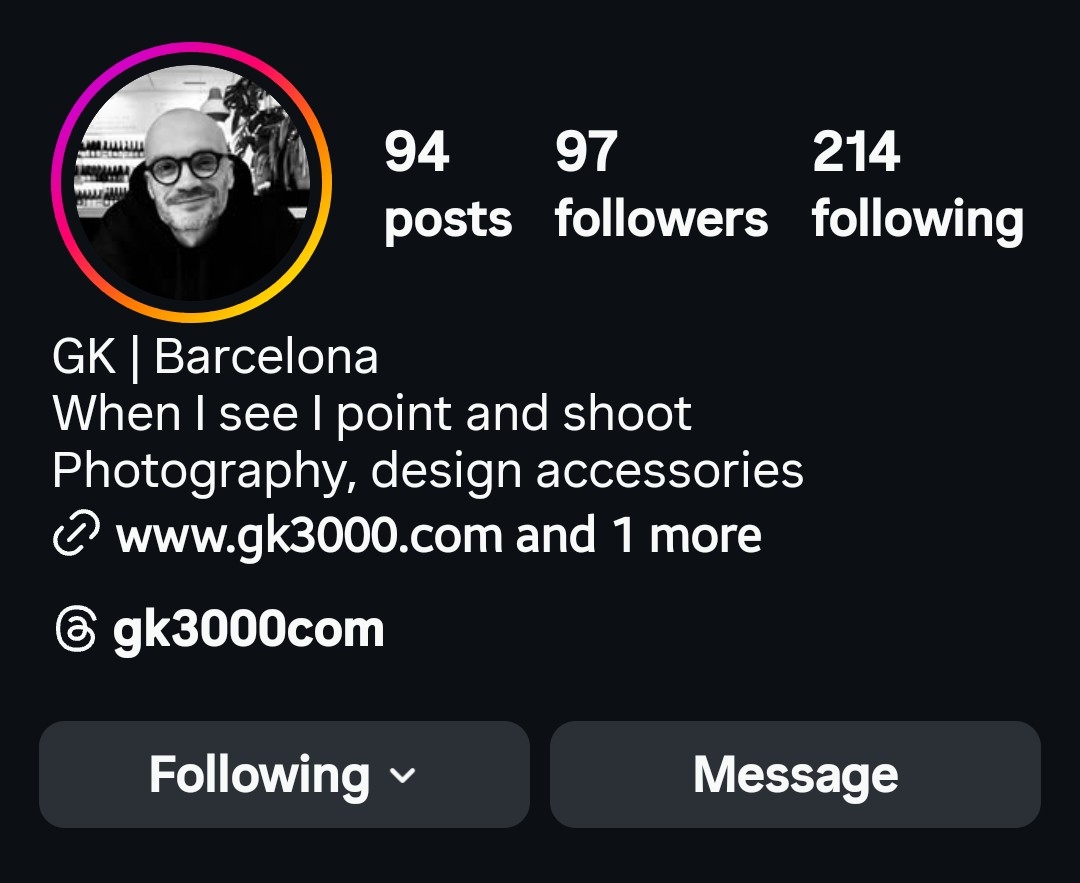Select the "followers" label text
The width and height of the screenshot is (1080, 883).
[661, 218]
